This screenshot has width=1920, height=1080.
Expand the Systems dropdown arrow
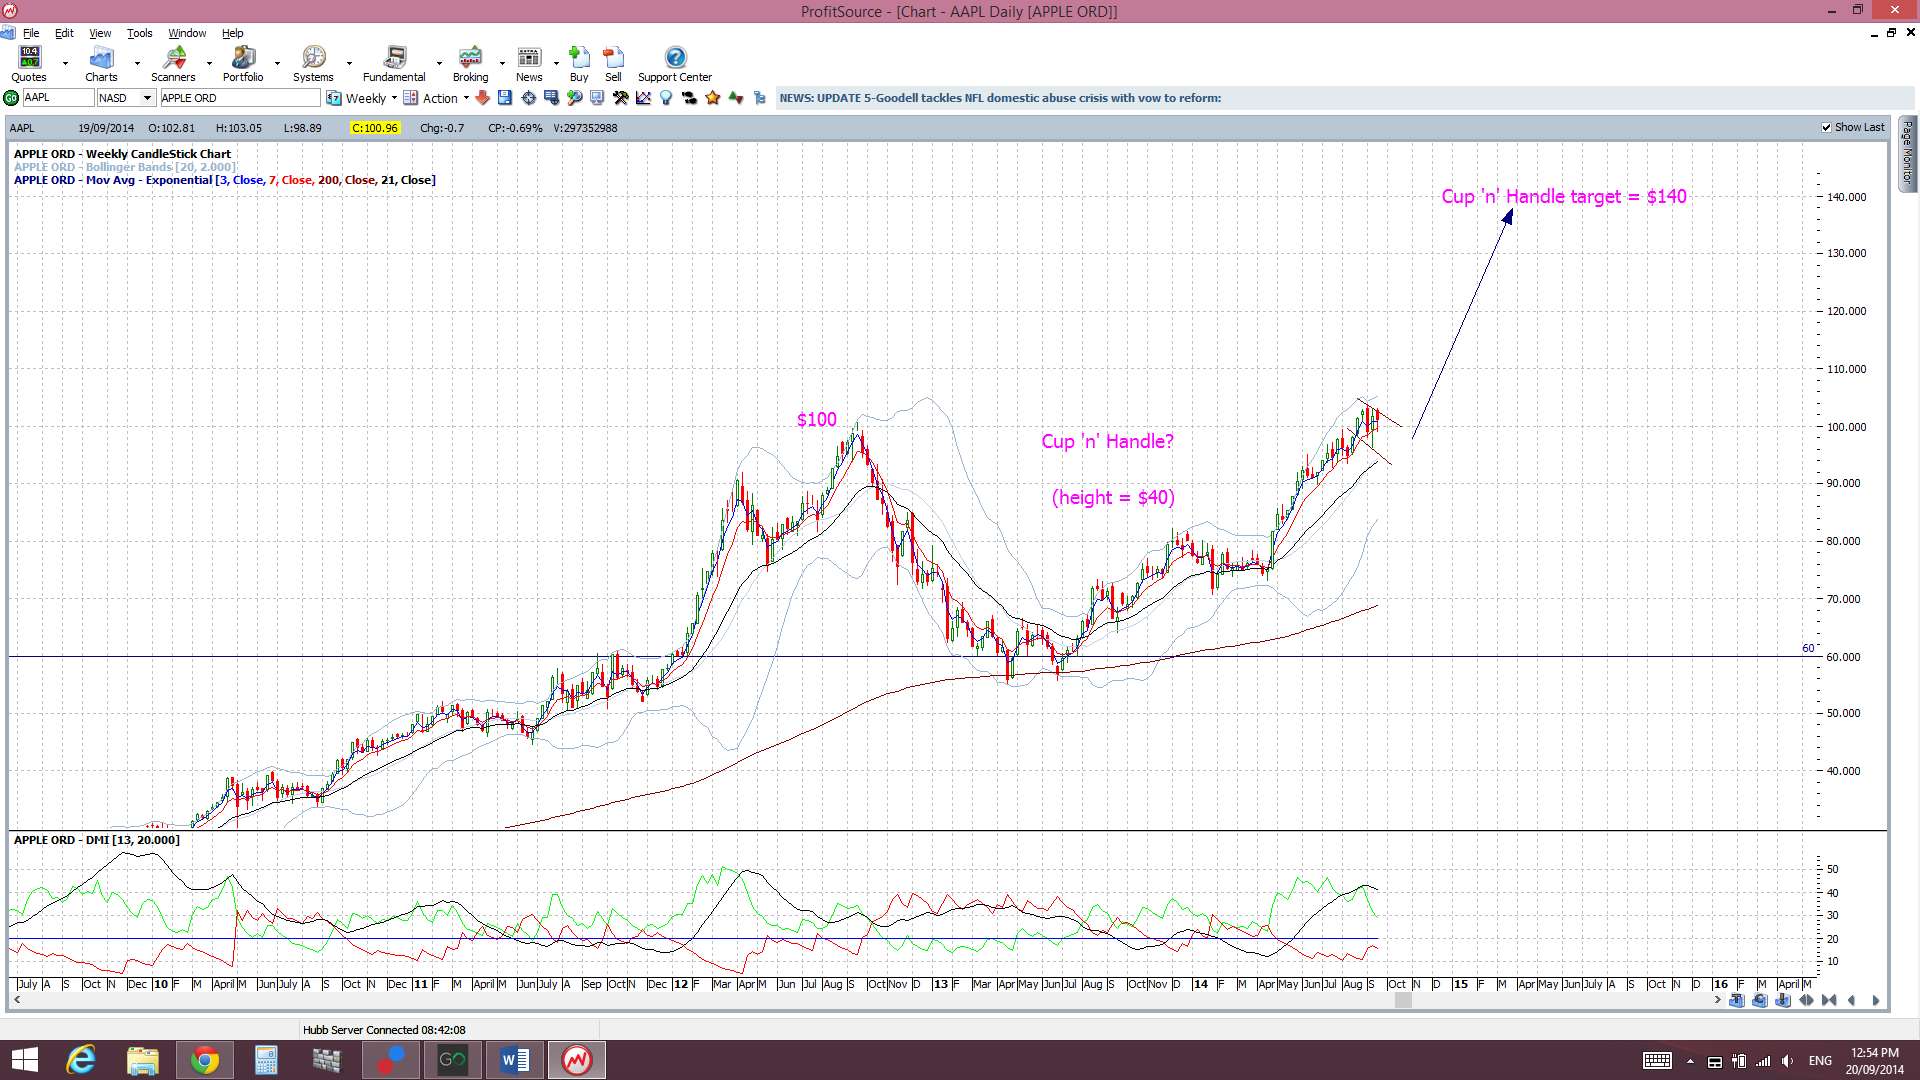click(349, 64)
